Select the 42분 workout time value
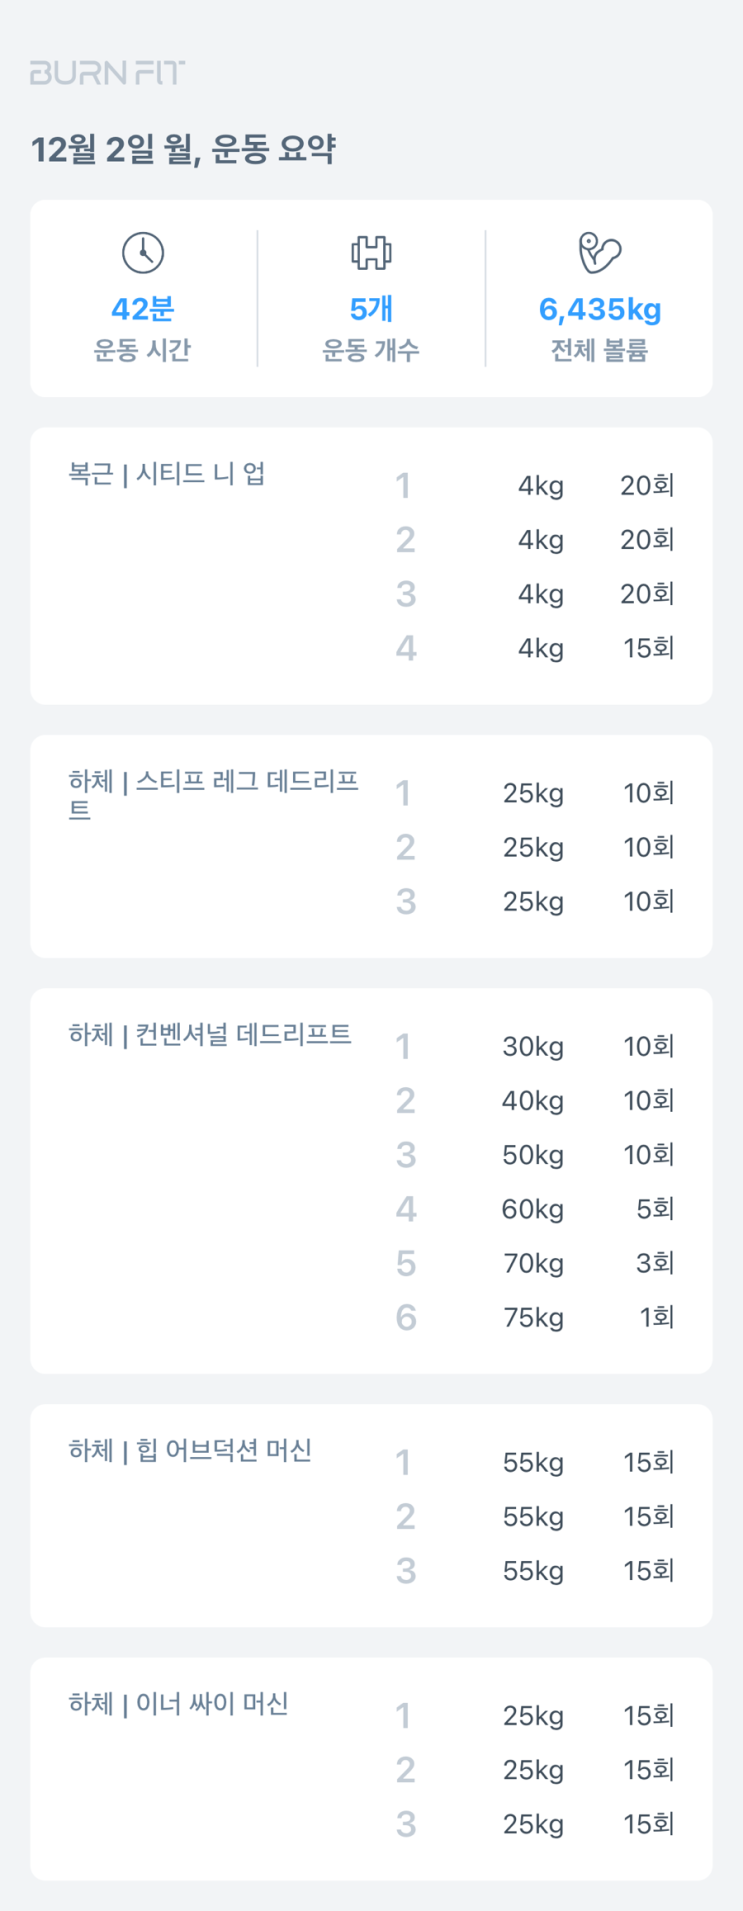Viewport: 743px width, 1911px height. [x=143, y=309]
